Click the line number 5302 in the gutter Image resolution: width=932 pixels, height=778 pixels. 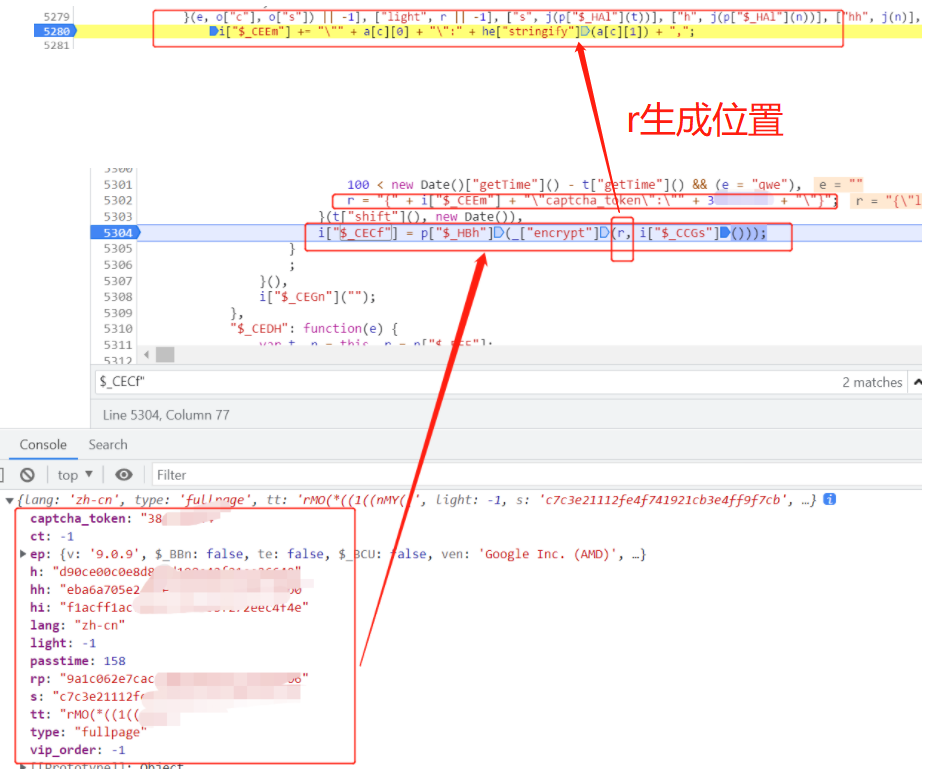118,200
